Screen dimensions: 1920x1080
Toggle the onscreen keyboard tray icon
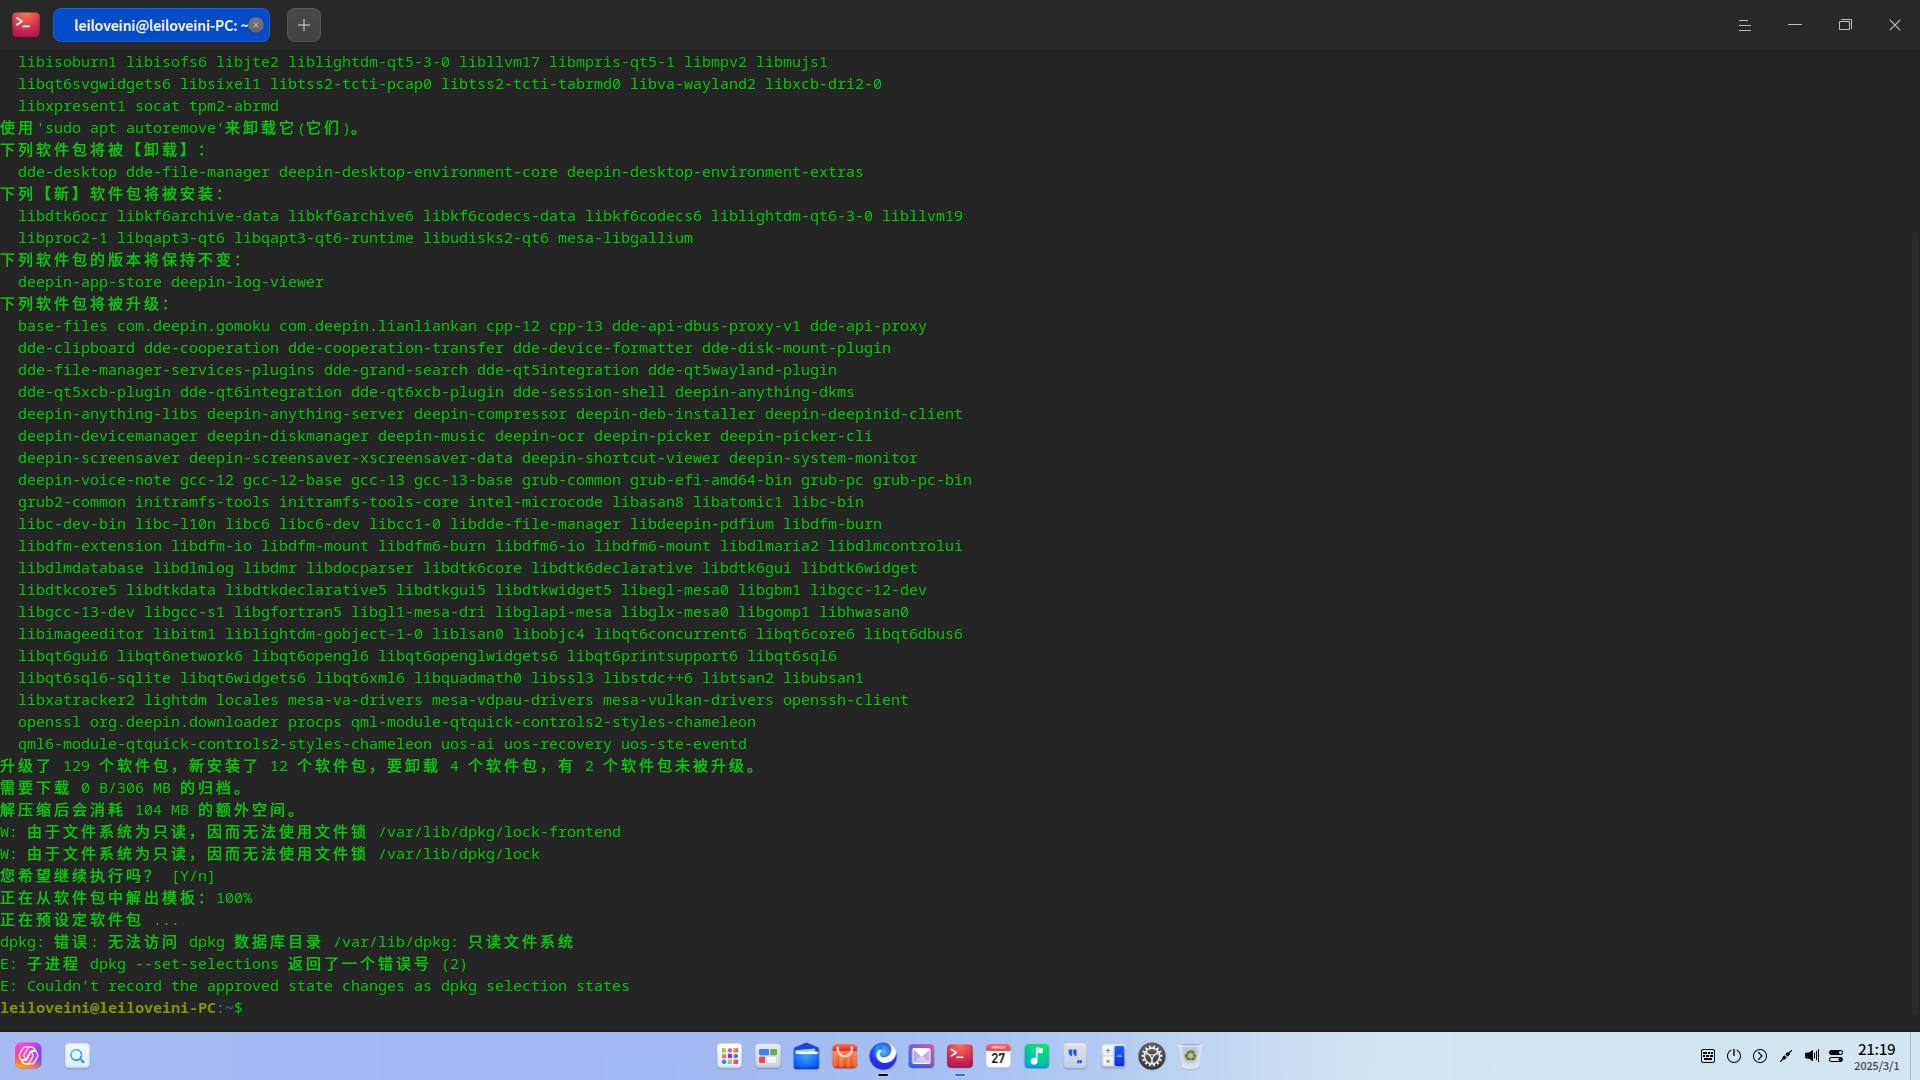click(1708, 1056)
